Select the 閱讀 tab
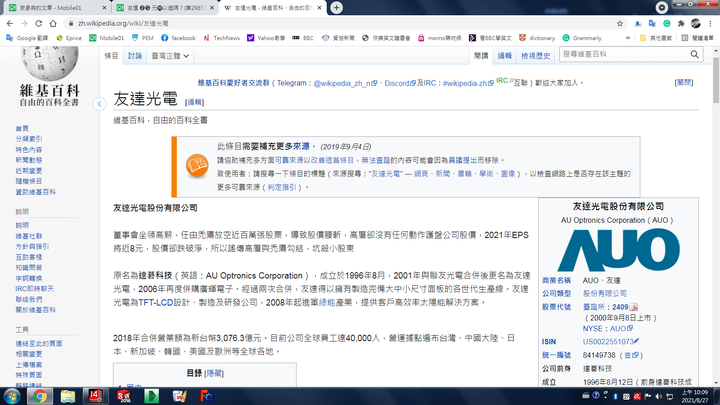Image resolution: width=720 pixels, height=405 pixels. coord(481,56)
